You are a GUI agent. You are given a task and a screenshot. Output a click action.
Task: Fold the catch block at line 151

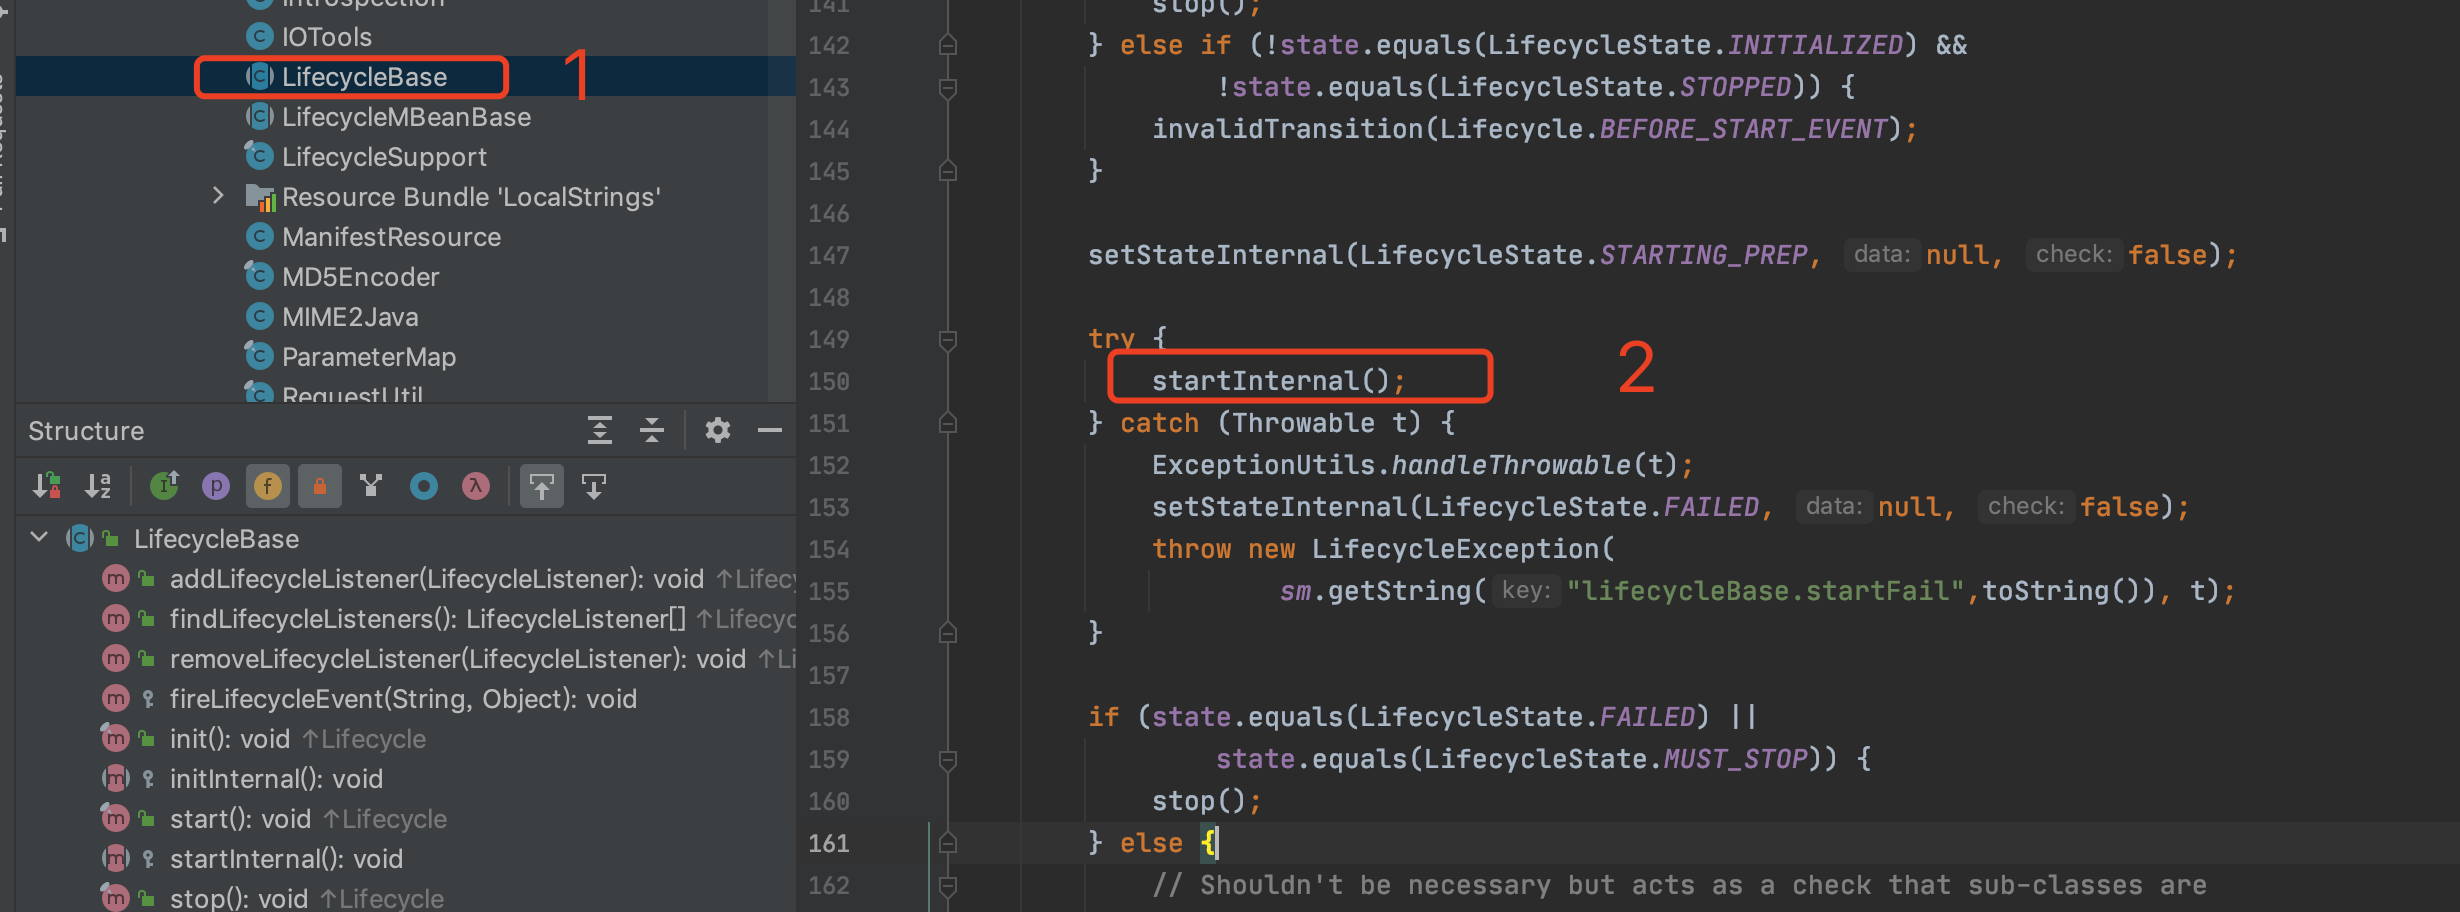[948, 423]
